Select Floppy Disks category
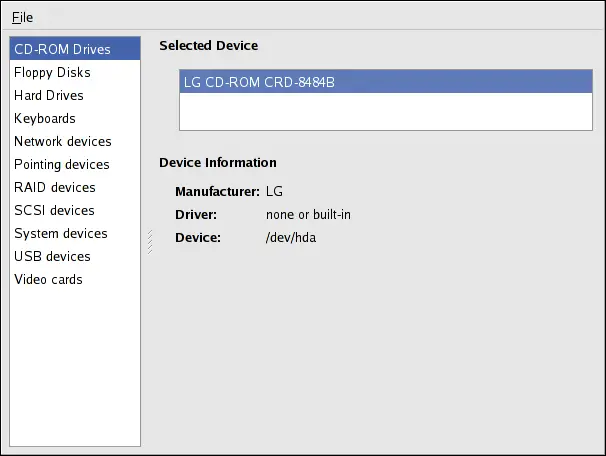Image resolution: width=606 pixels, height=456 pixels. [52, 72]
